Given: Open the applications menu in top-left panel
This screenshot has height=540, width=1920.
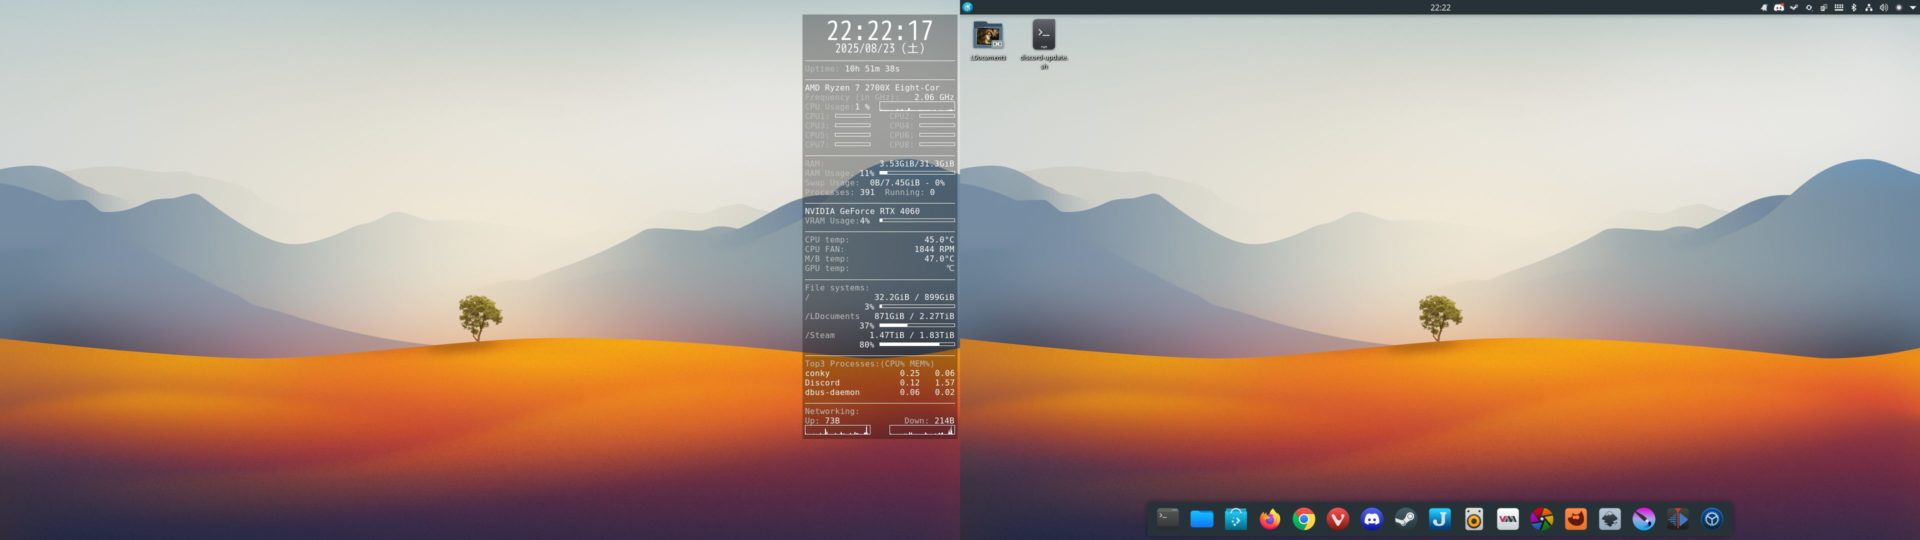Looking at the screenshot, I should click(967, 7).
